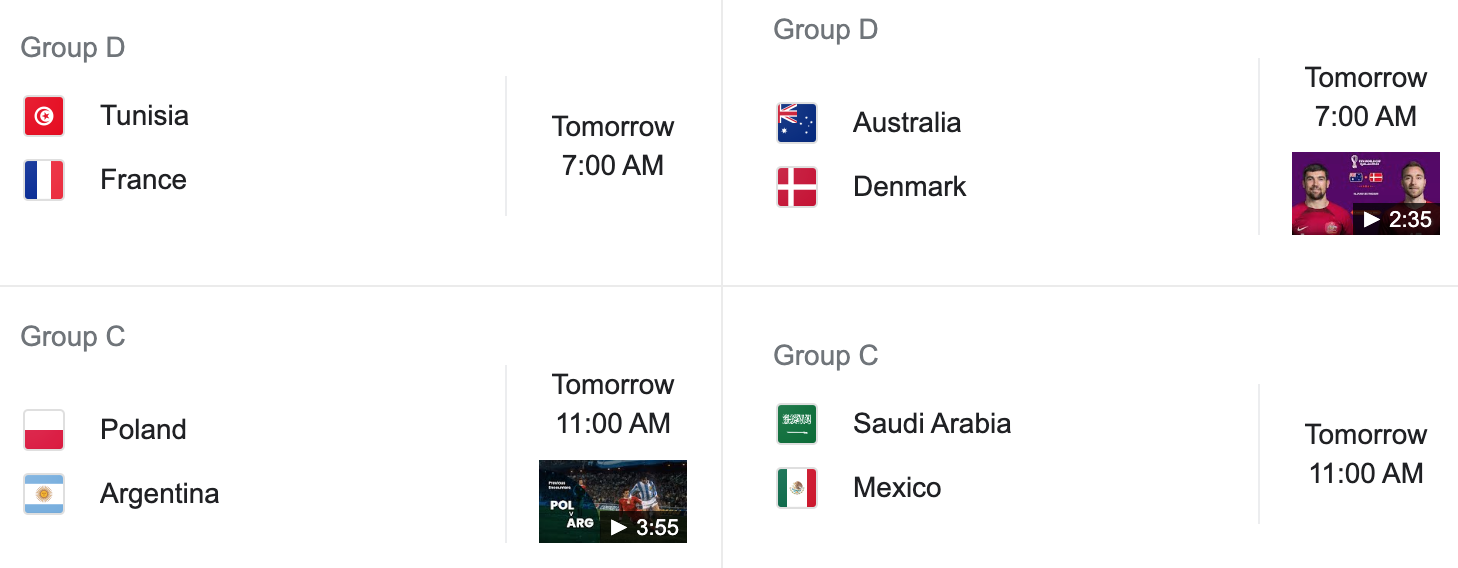Play the Poland vs Argentina preview video
The width and height of the screenshot is (1458, 568).
(x=612, y=501)
